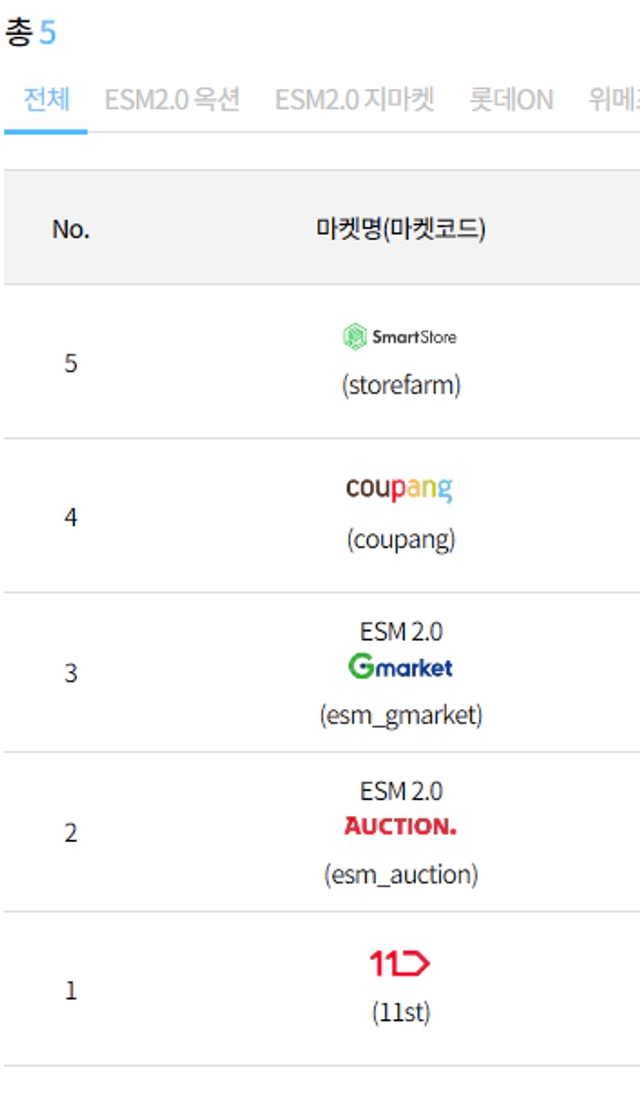Open the partially visible 위메프 tab
The width and height of the screenshot is (640, 1117).
click(614, 100)
